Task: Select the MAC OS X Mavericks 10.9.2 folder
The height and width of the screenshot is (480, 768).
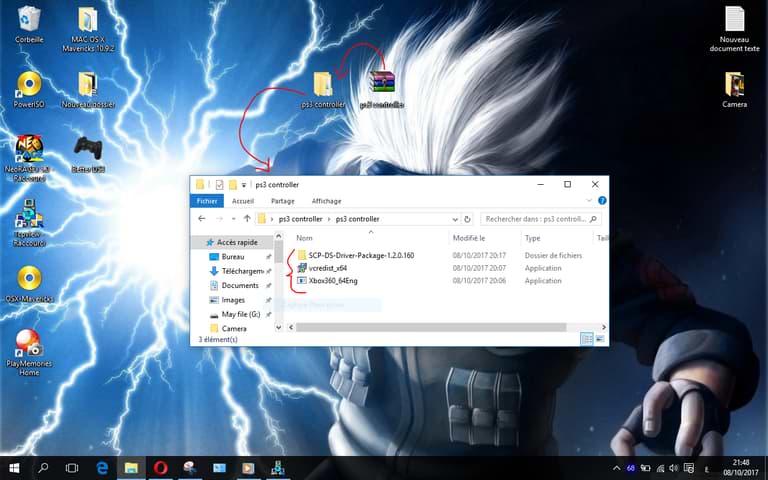Action: (x=88, y=29)
